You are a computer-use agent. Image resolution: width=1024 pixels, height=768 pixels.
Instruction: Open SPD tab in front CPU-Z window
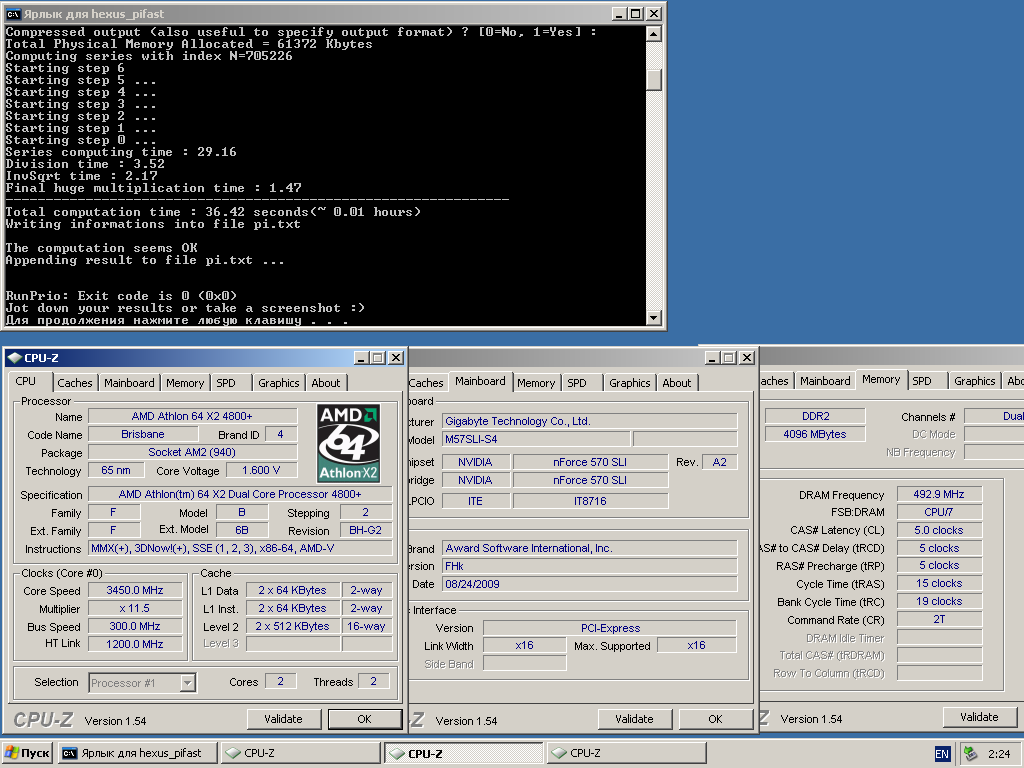tap(226, 383)
